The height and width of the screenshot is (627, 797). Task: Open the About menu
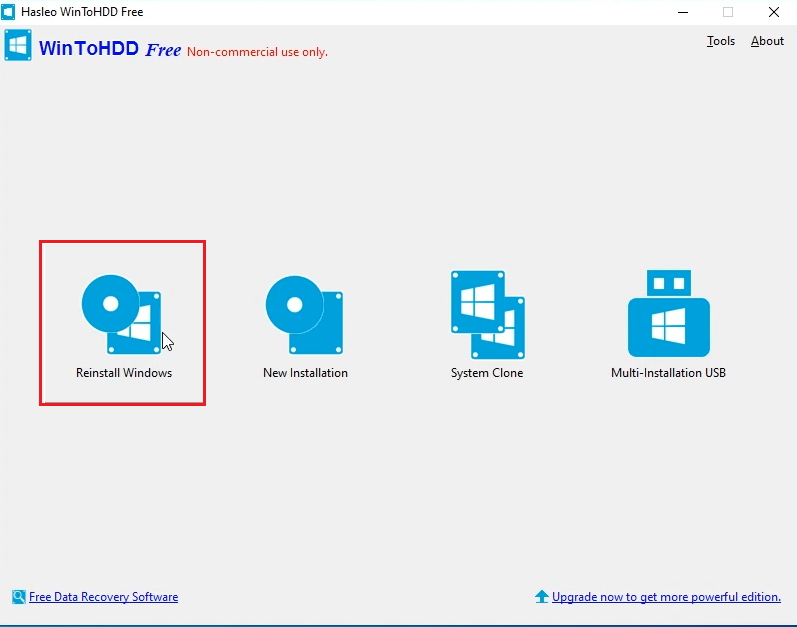(767, 41)
